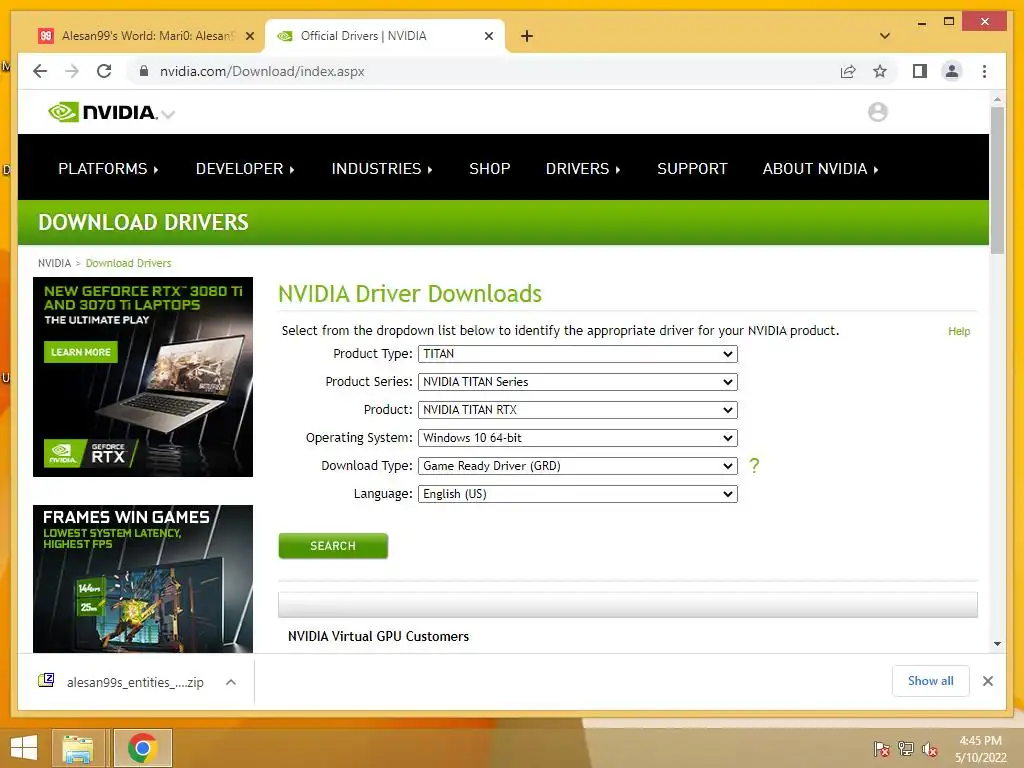
Task: Reload the NVIDIA drivers page
Action: click(104, 71)
